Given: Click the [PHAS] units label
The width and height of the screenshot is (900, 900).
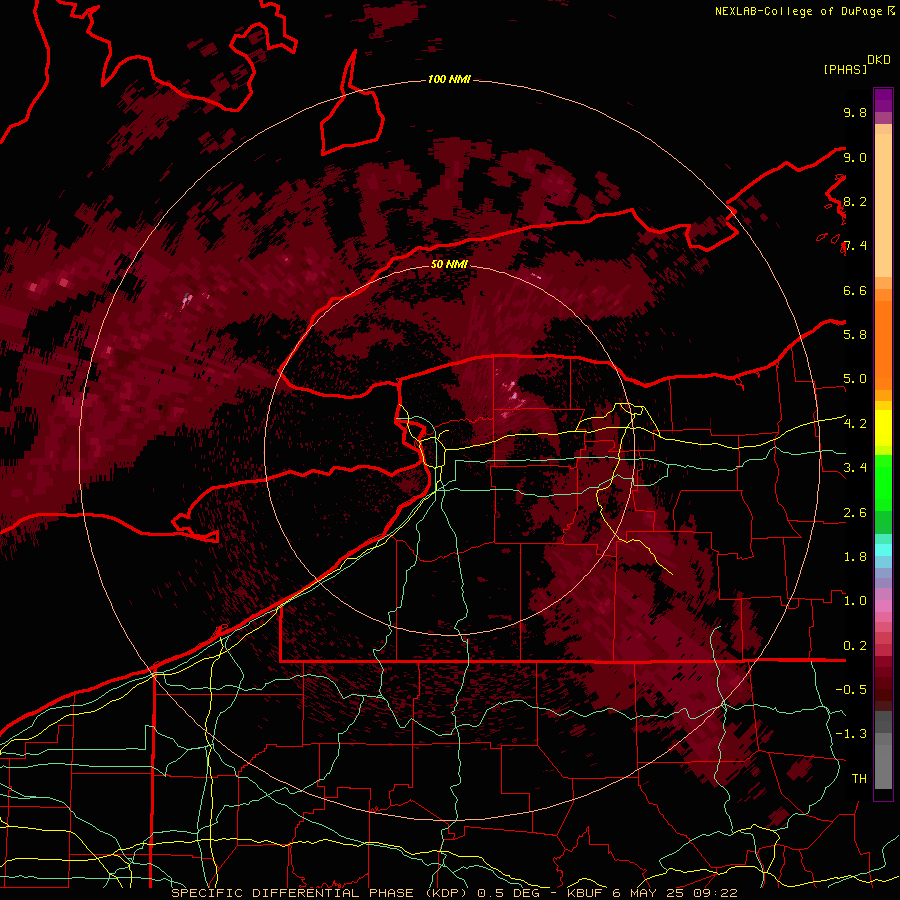Looking at the screenshot, I should (x=845, y=69).
